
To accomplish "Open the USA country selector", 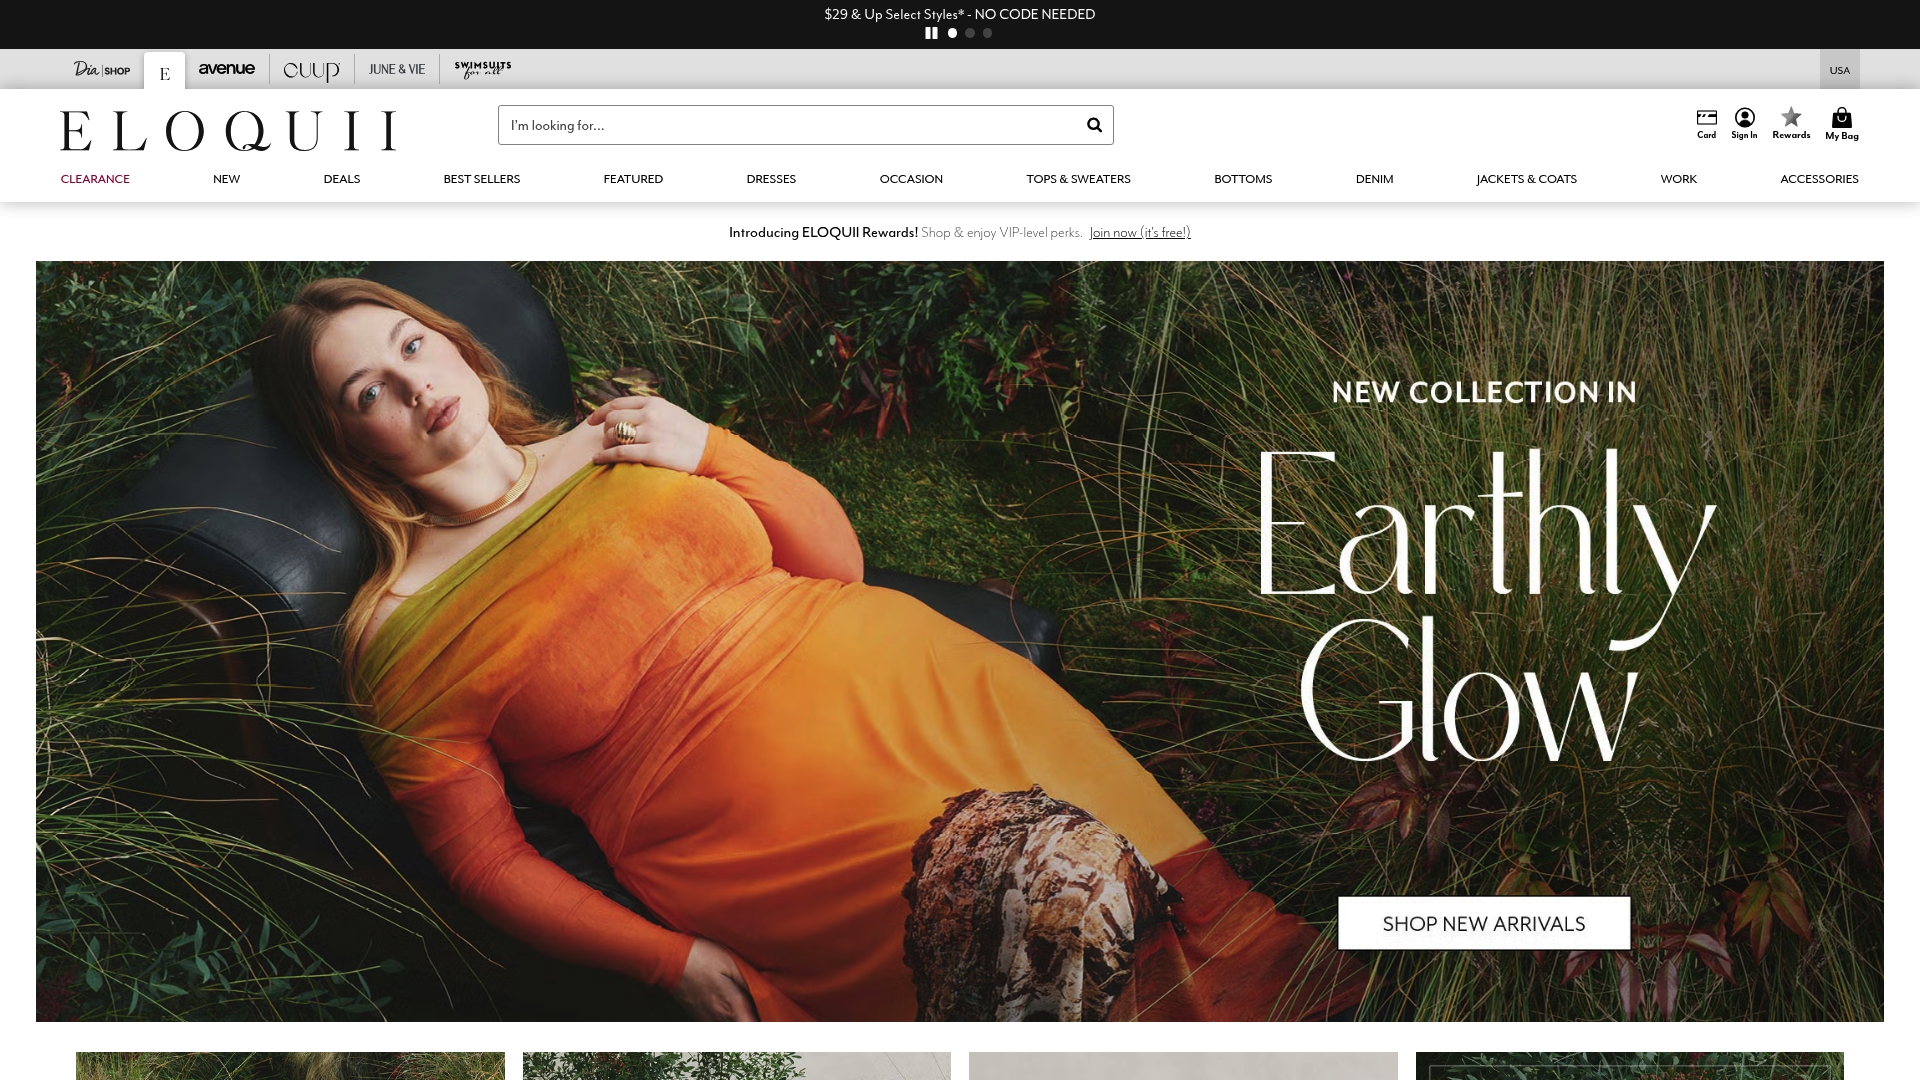I will pyautogui.click(x=1840, y=69).
